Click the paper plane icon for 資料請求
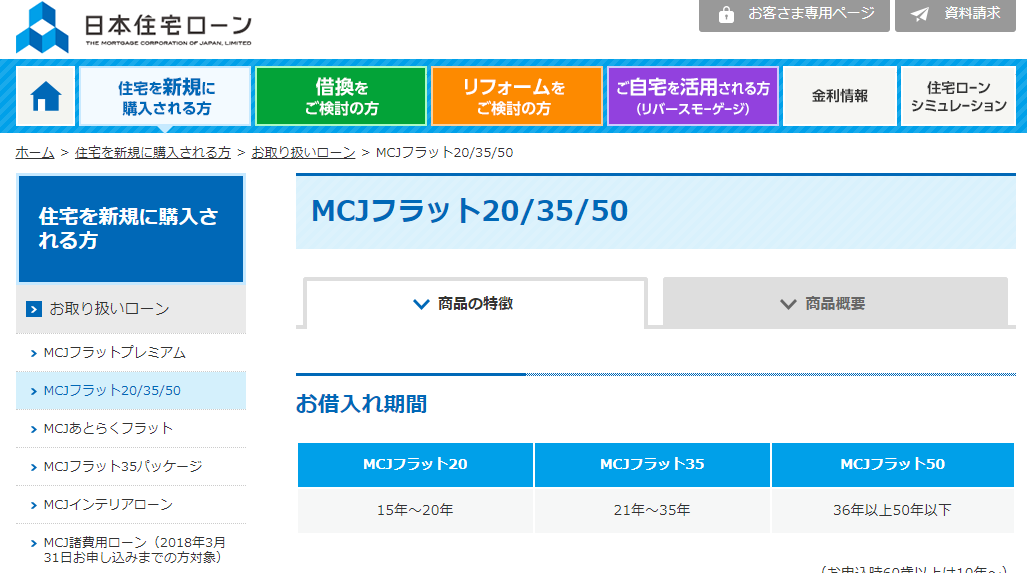 tap(920, 14)
